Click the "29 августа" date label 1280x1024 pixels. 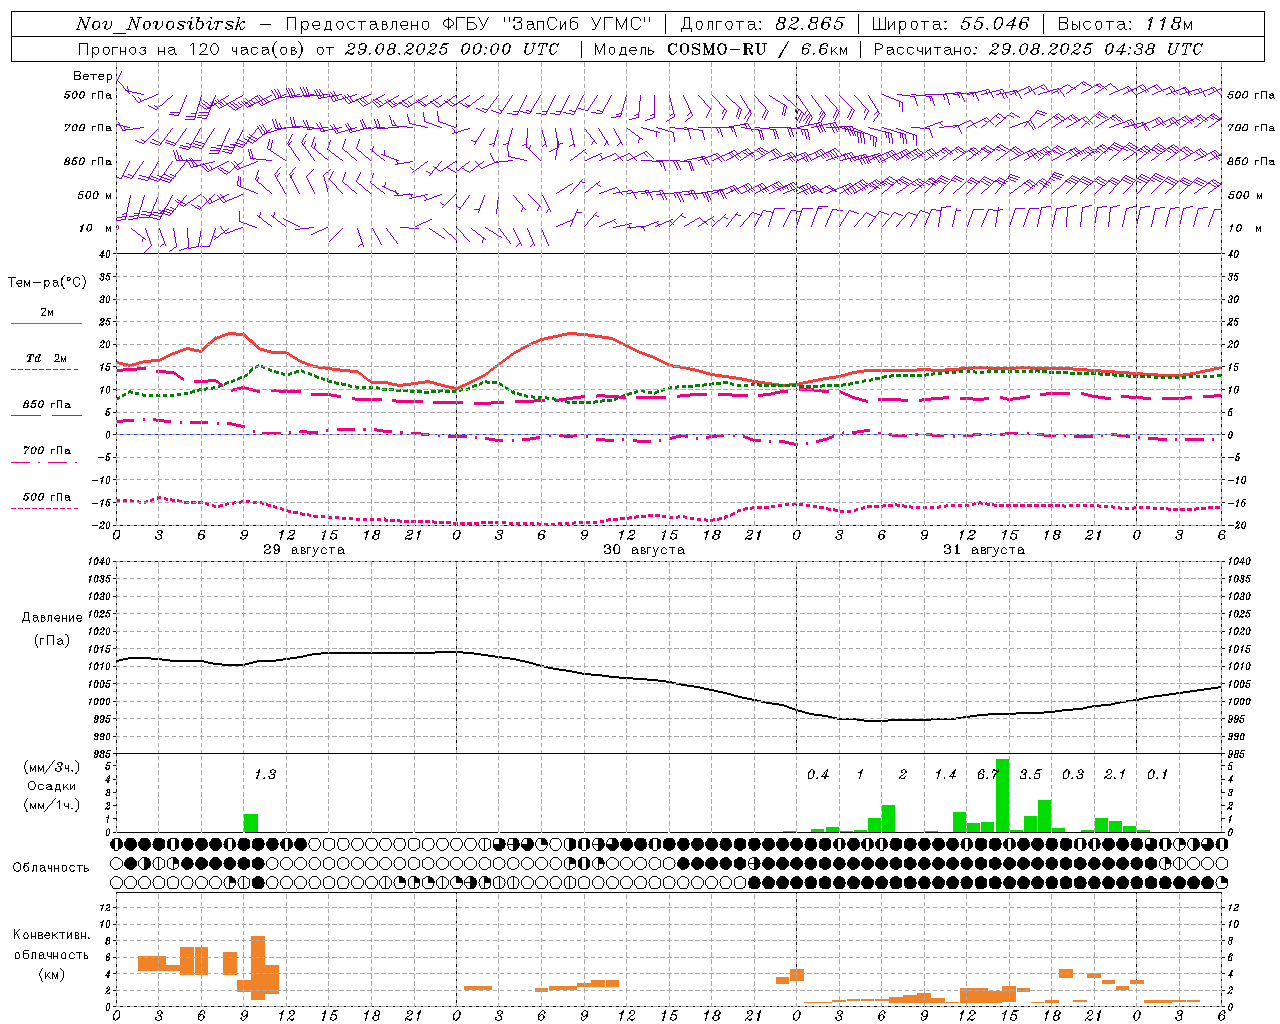[304, 550]
